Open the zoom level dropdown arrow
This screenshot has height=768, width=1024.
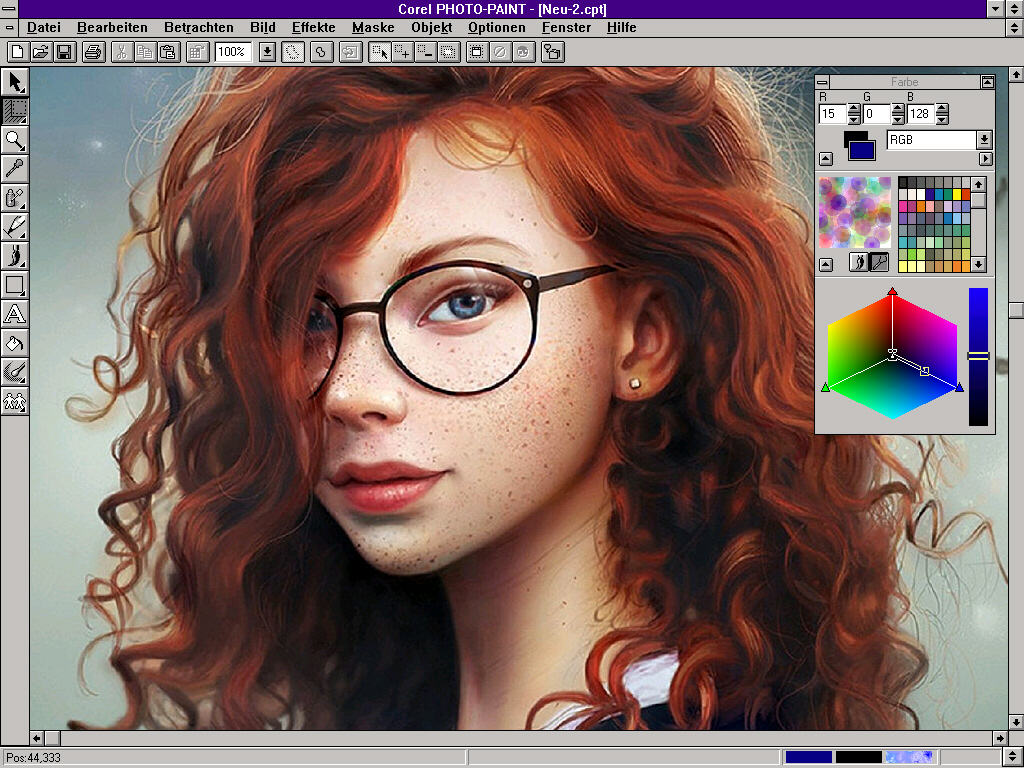click(x=267, y=52)
